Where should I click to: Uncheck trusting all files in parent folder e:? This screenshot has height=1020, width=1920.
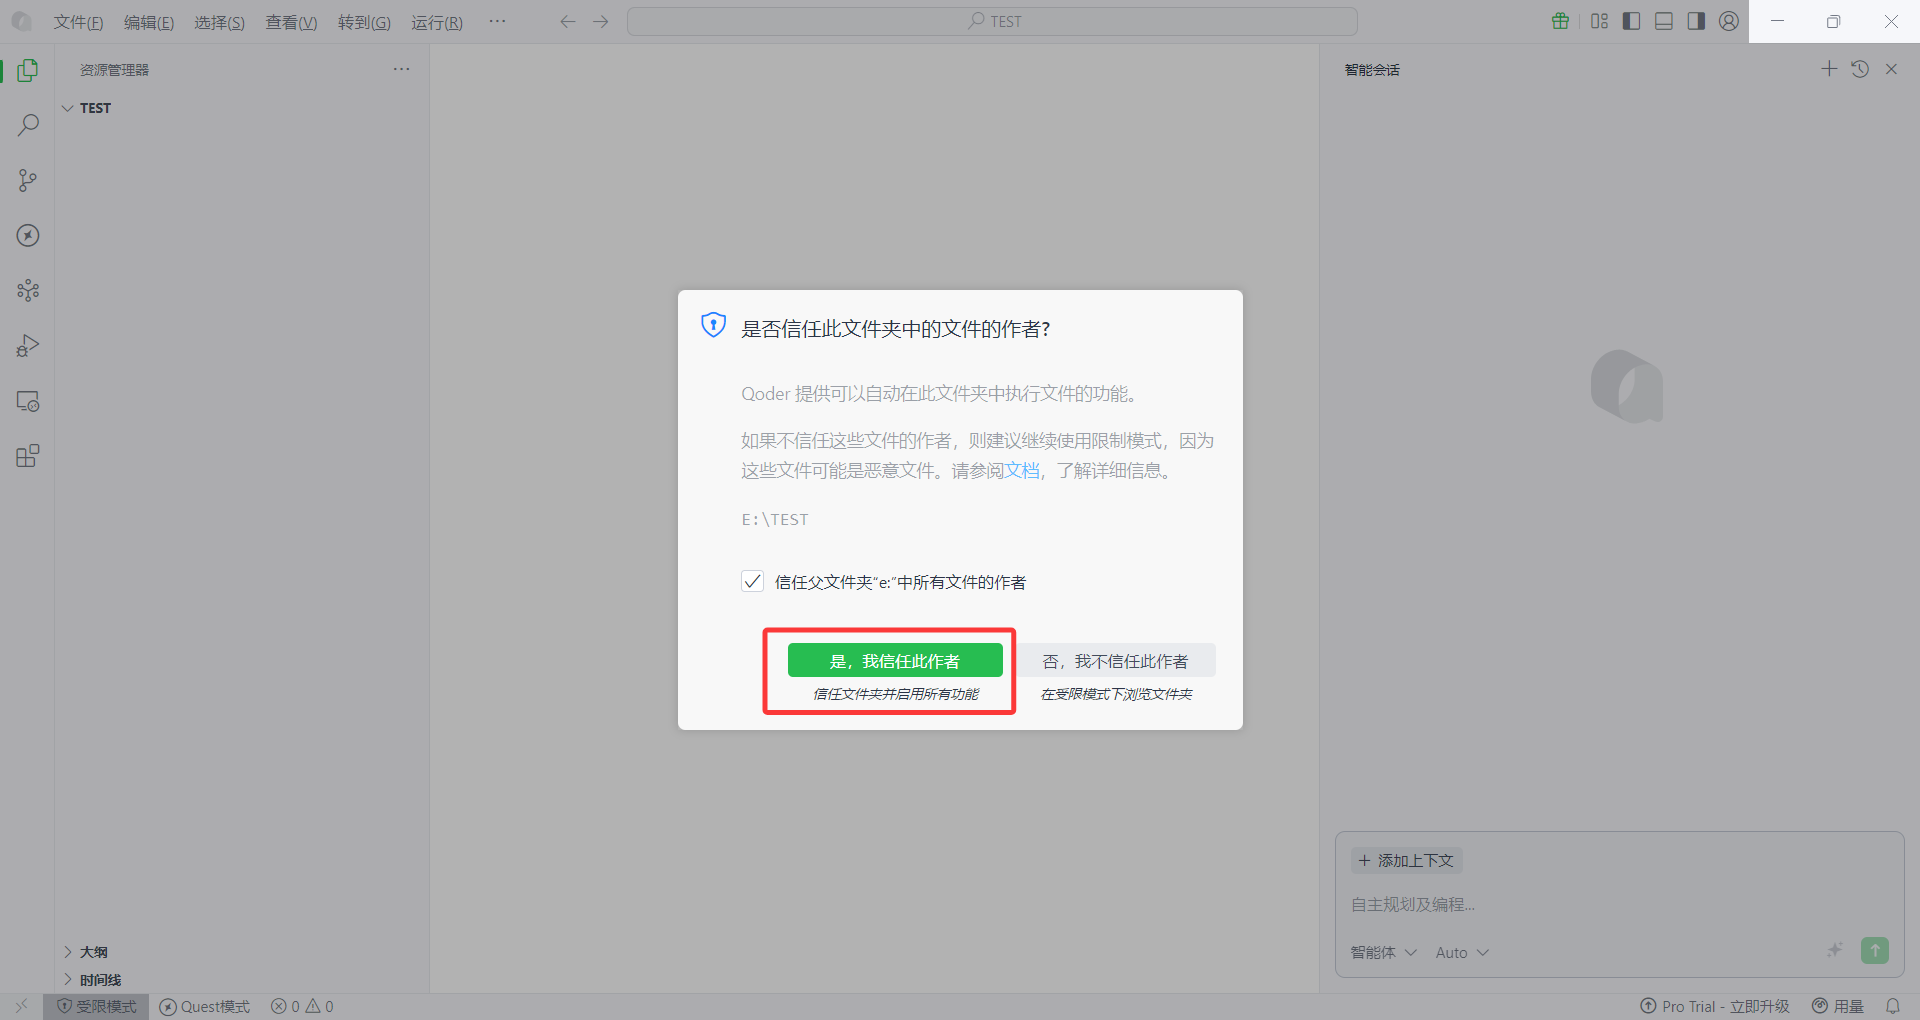752,581
